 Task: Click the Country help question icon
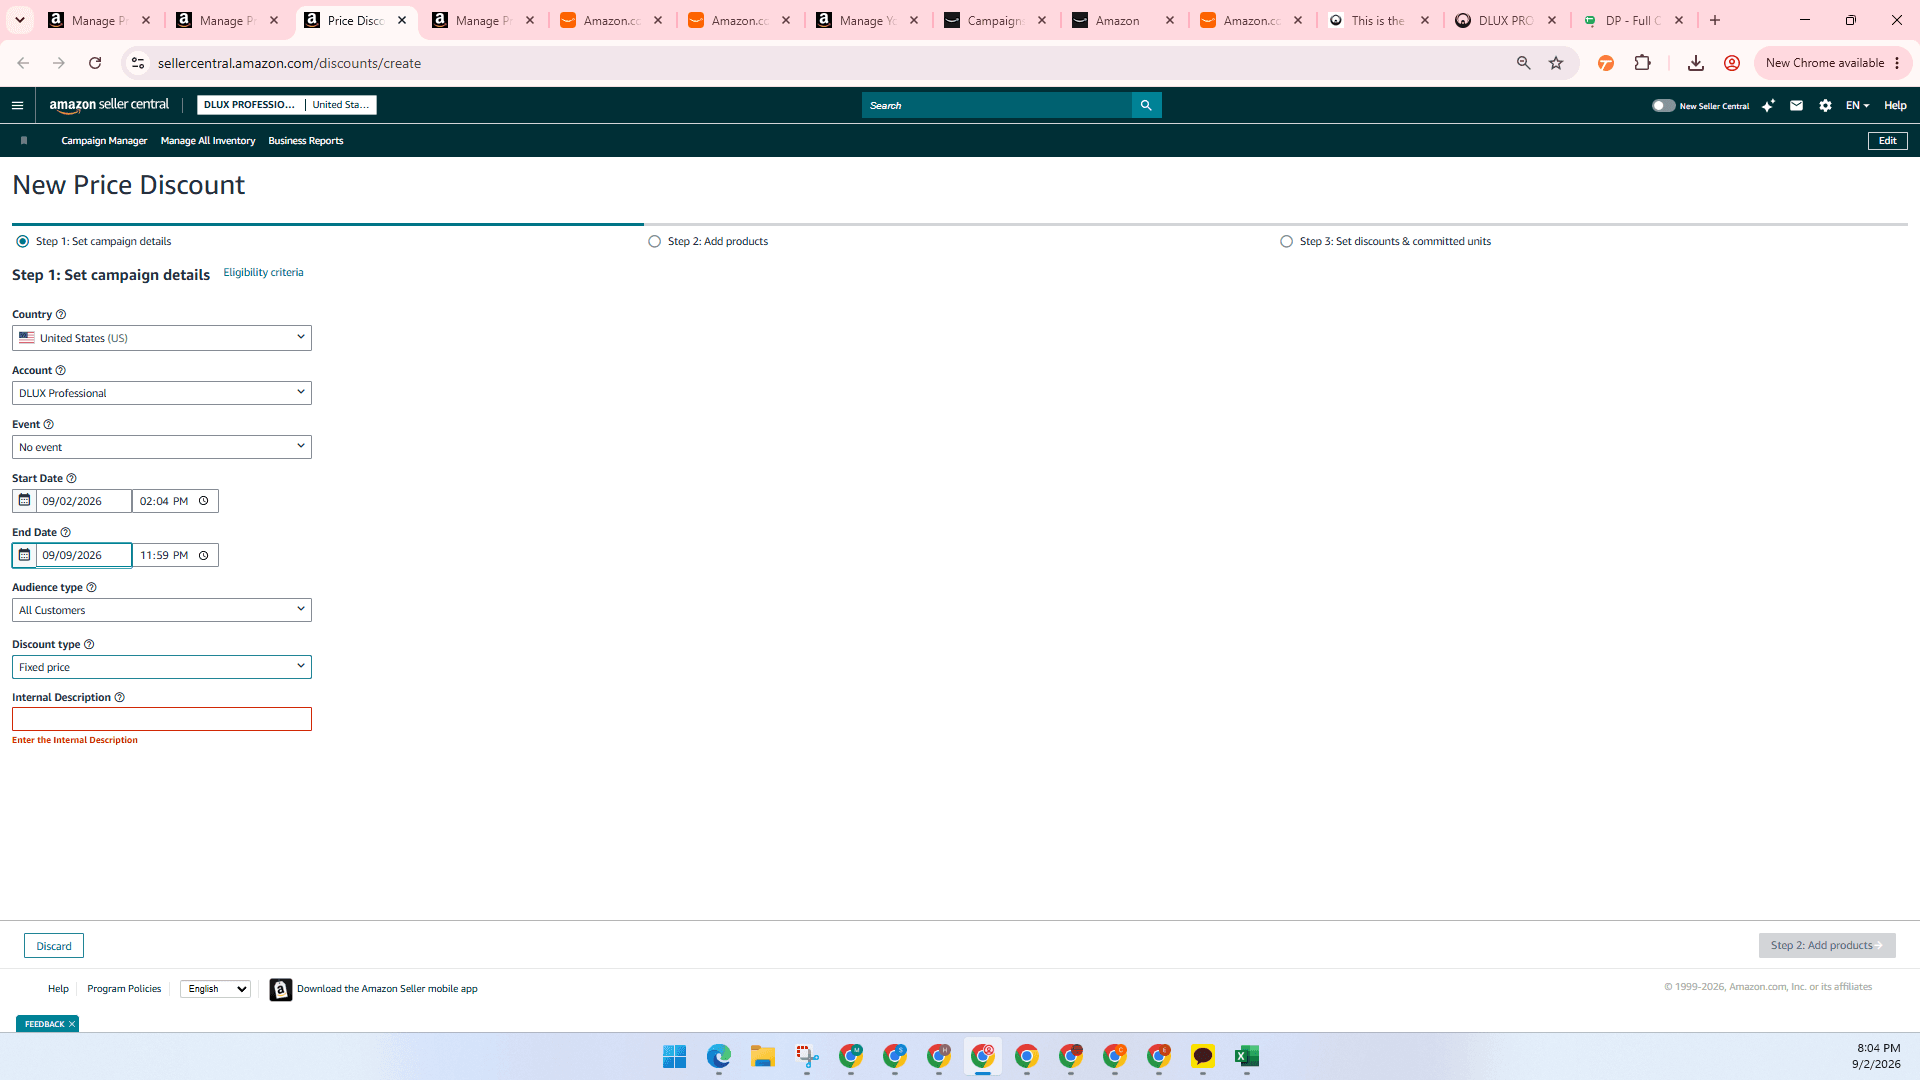click(61, 314)
